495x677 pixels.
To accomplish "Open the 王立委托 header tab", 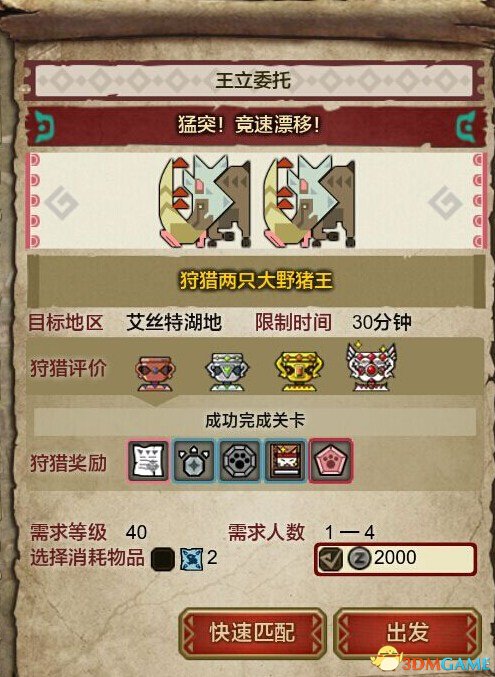I will coord(254,80).
